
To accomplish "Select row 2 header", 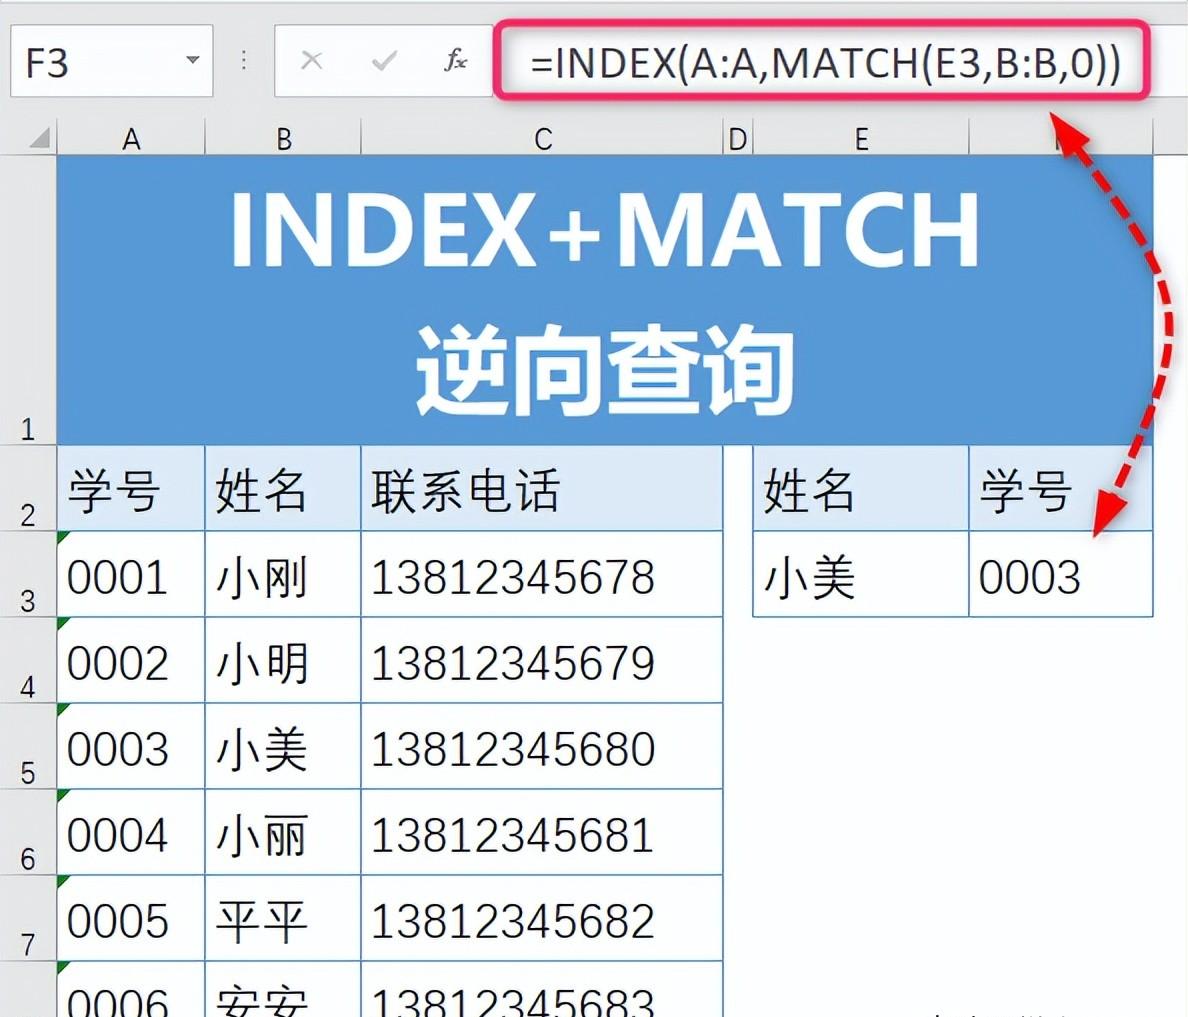I will (28, 488).
